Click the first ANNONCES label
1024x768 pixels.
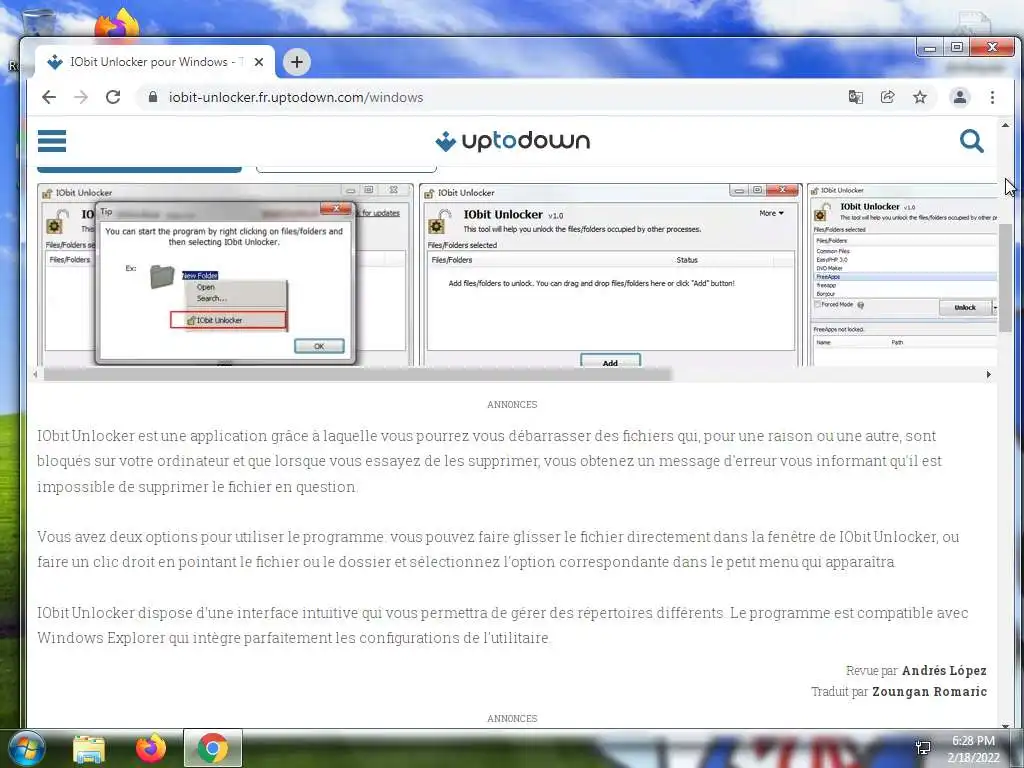tap(512, 405)
